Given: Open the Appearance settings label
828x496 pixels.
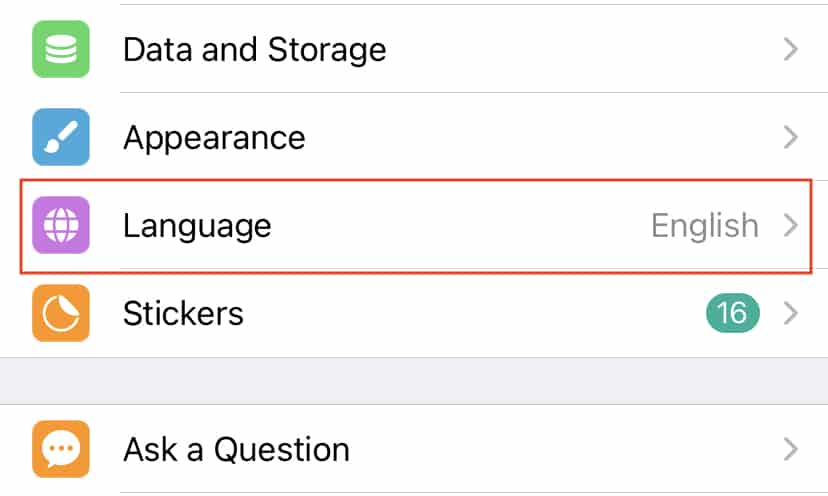Looking at the screenshot, I should pos(214,139).
